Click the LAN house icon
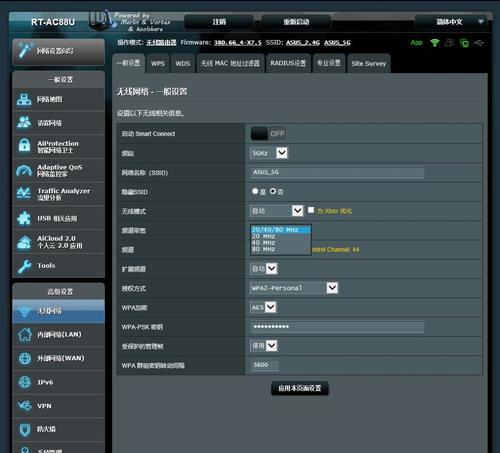500x453 pixels. [25, 335]
